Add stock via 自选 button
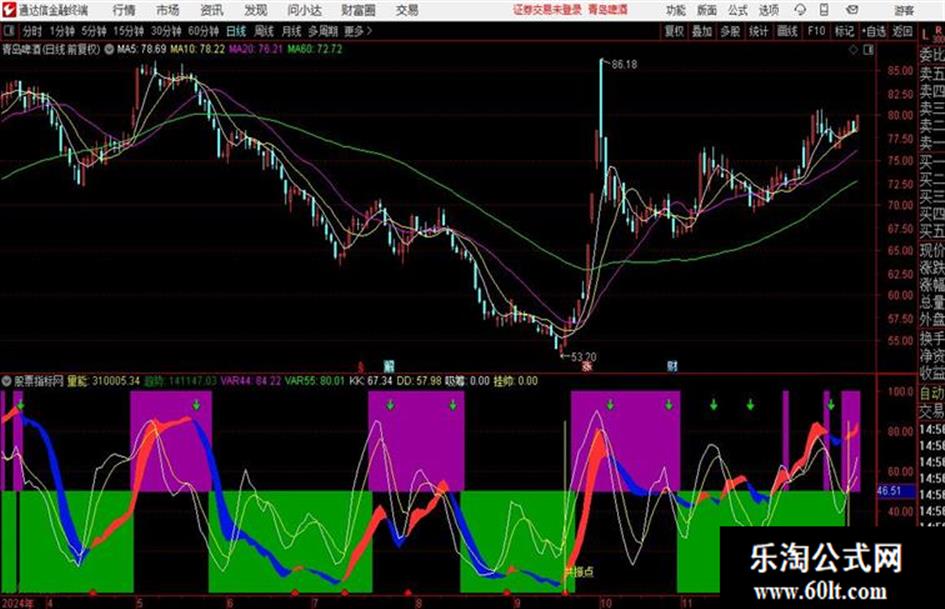 pos(873,31)
